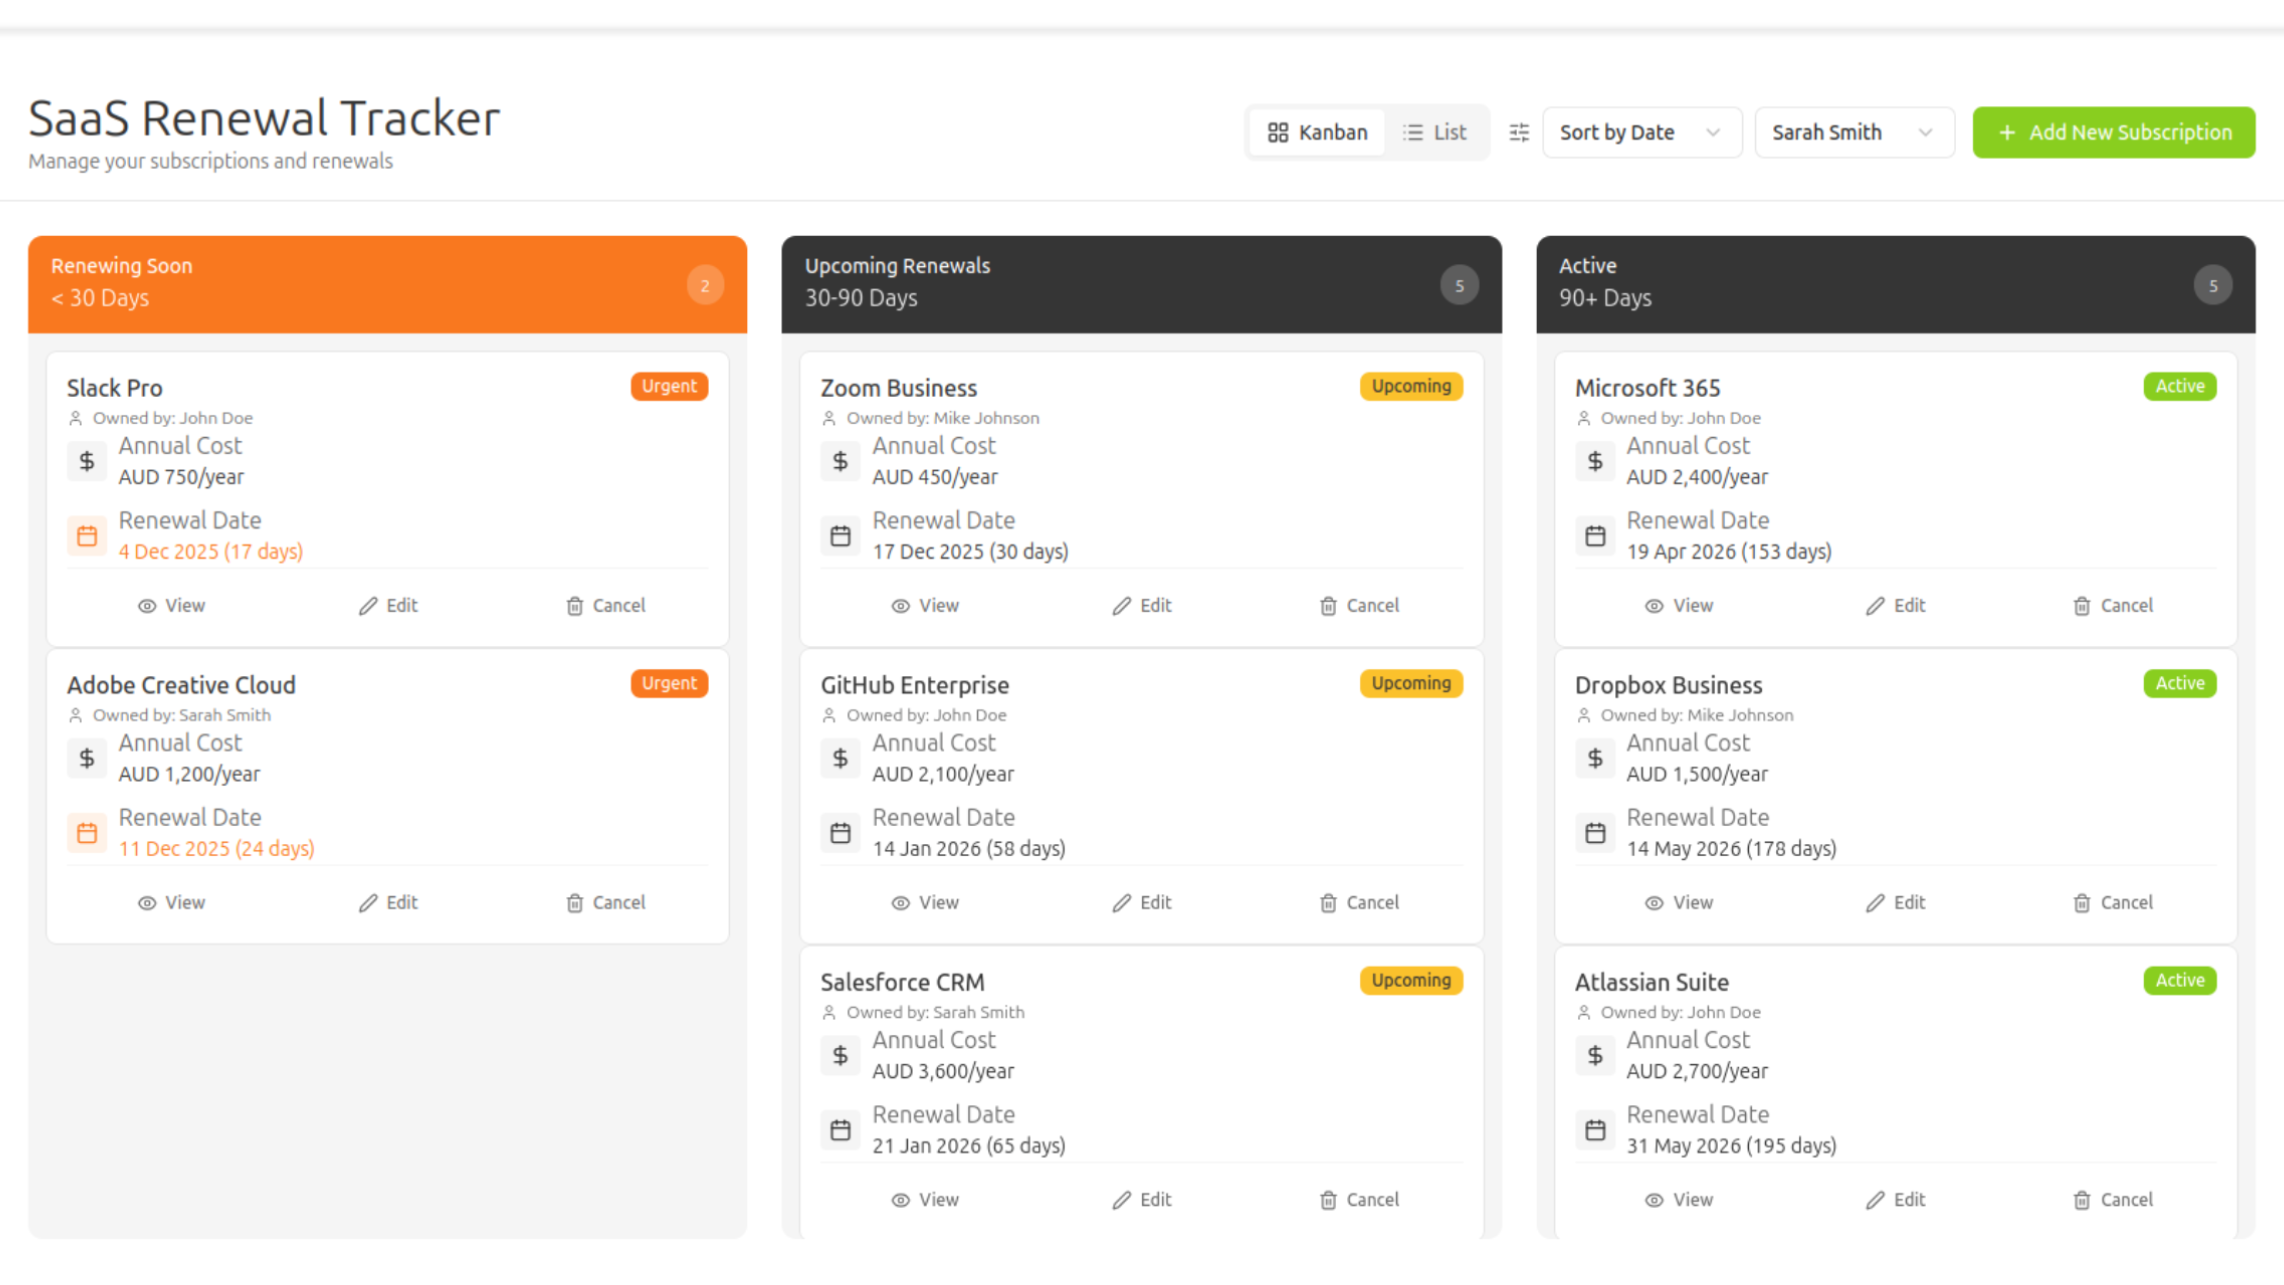Switch to List view tab
This screenshot has width=2284, height=1285.
pyautogui.click(x=1435, y=132)
